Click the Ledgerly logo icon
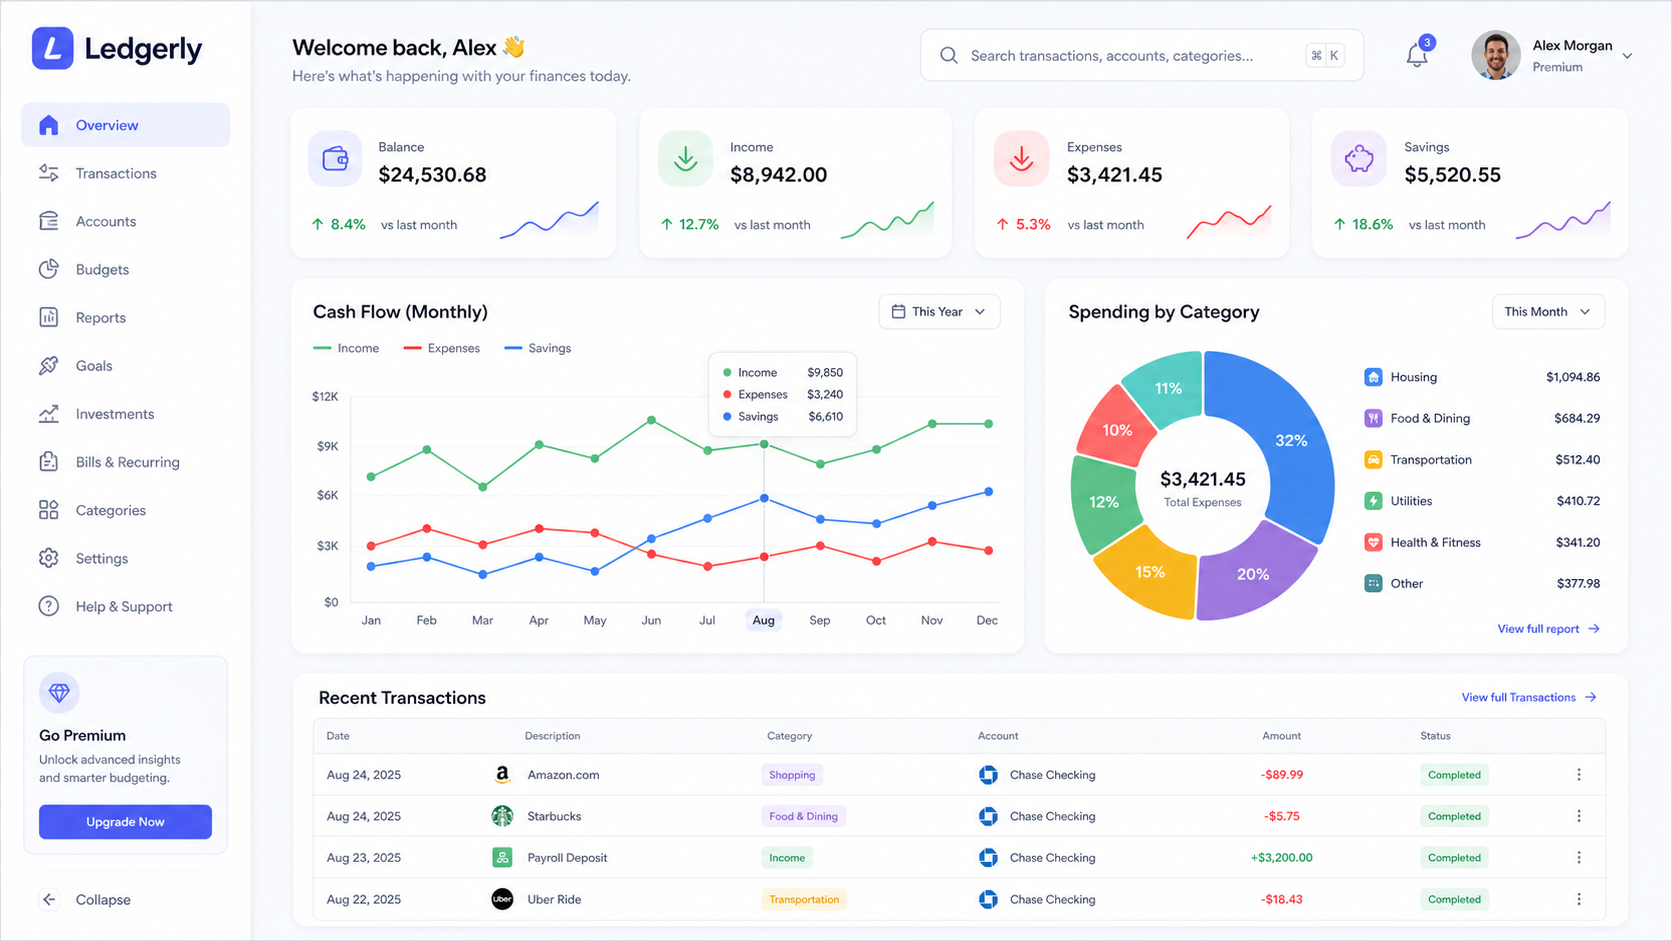Screen dimensions: 1672x941 [52, 48]
